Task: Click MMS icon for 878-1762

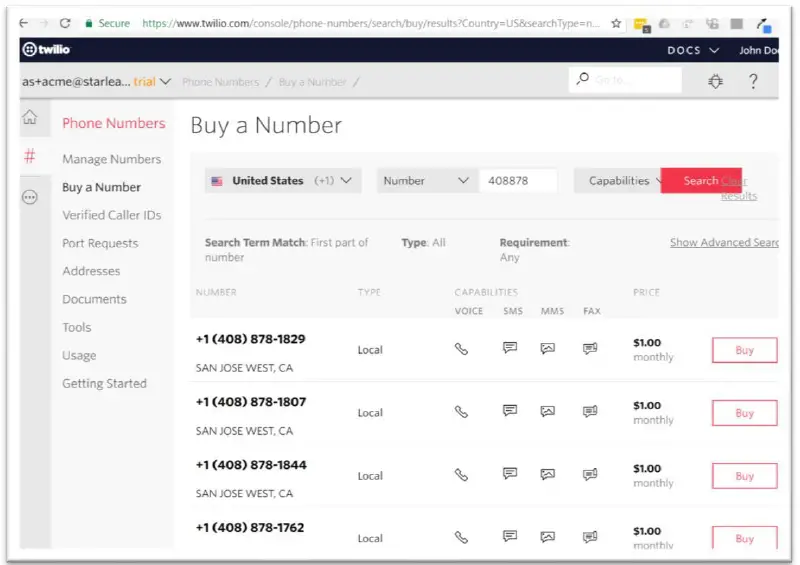Action: (x=547, y=537)
